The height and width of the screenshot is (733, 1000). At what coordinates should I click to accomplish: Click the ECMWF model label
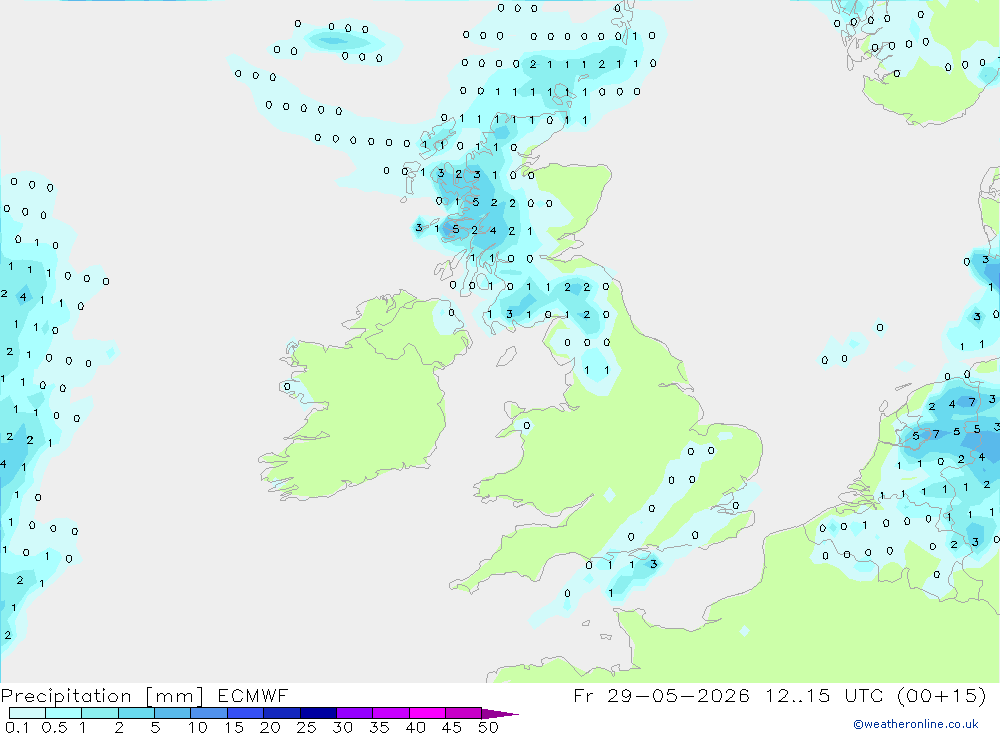[x=253, y=696]
